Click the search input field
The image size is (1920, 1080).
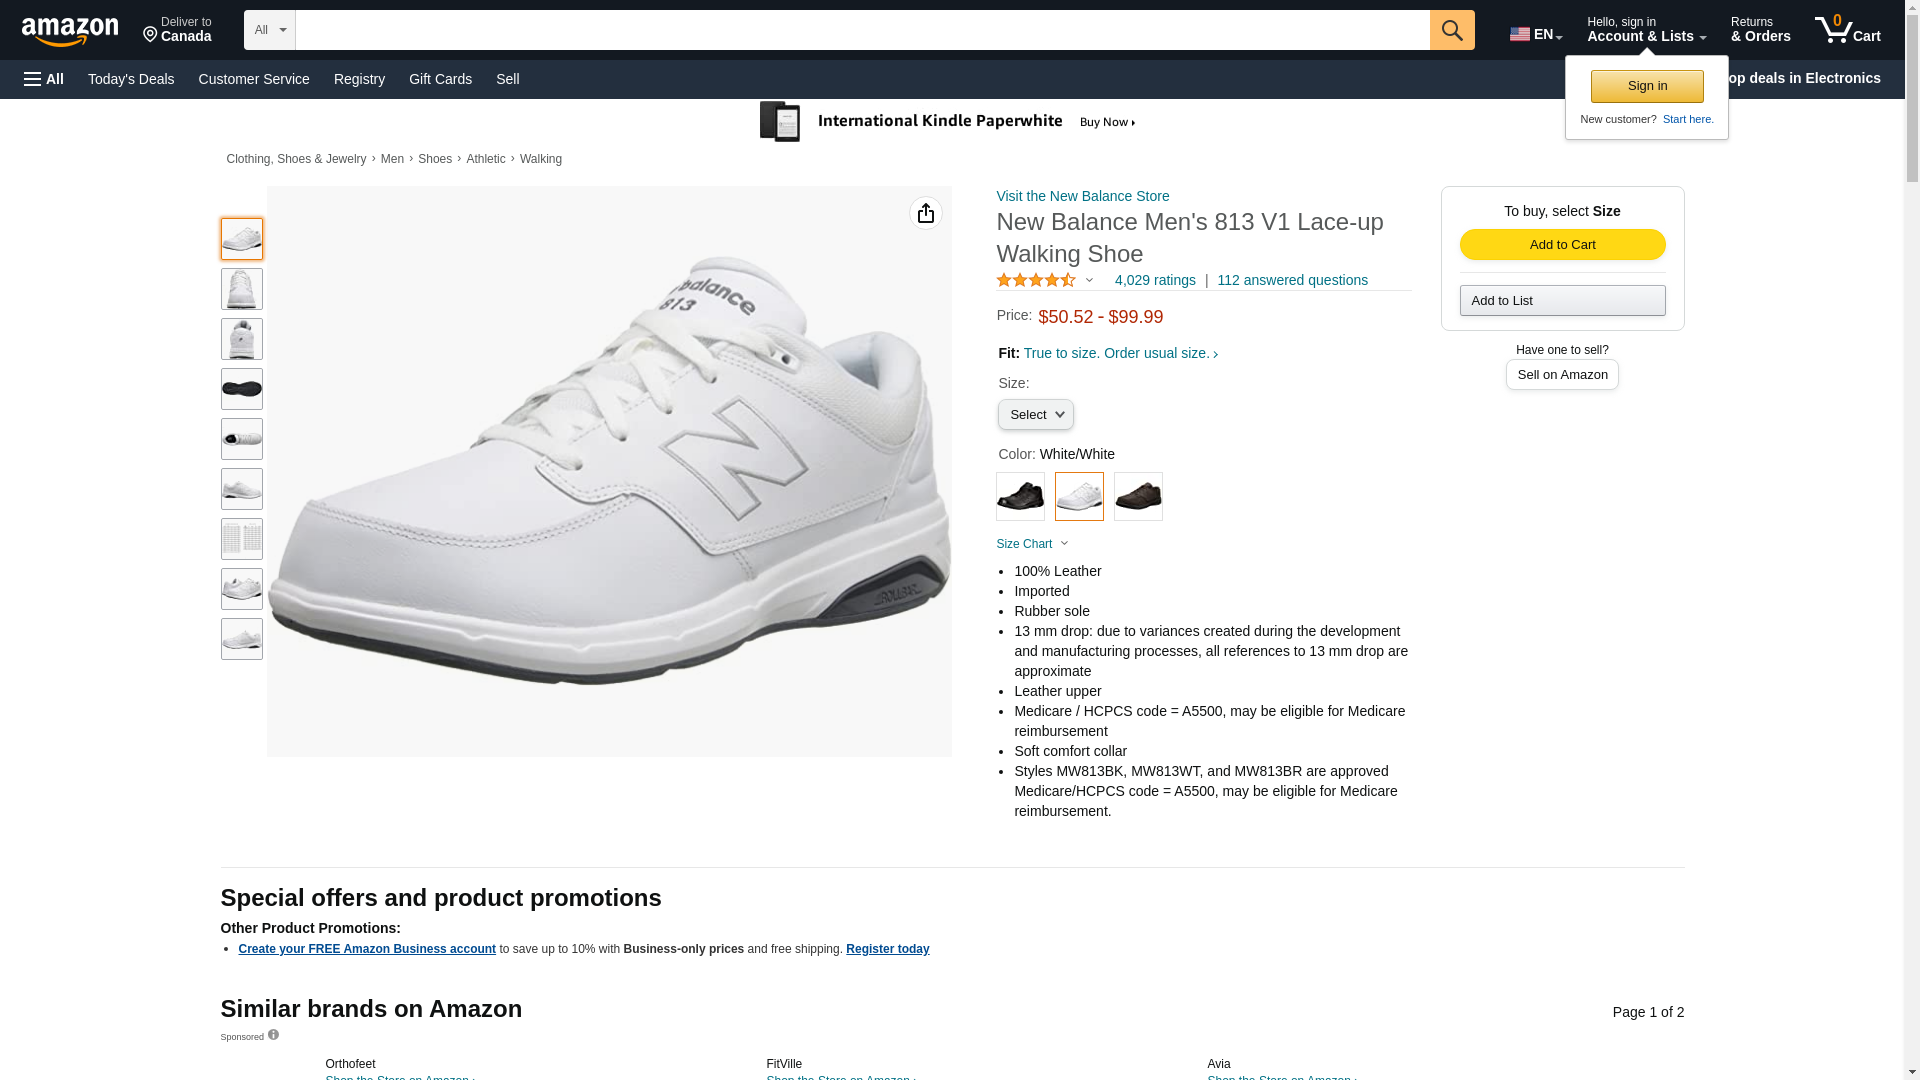pos(862,30)
